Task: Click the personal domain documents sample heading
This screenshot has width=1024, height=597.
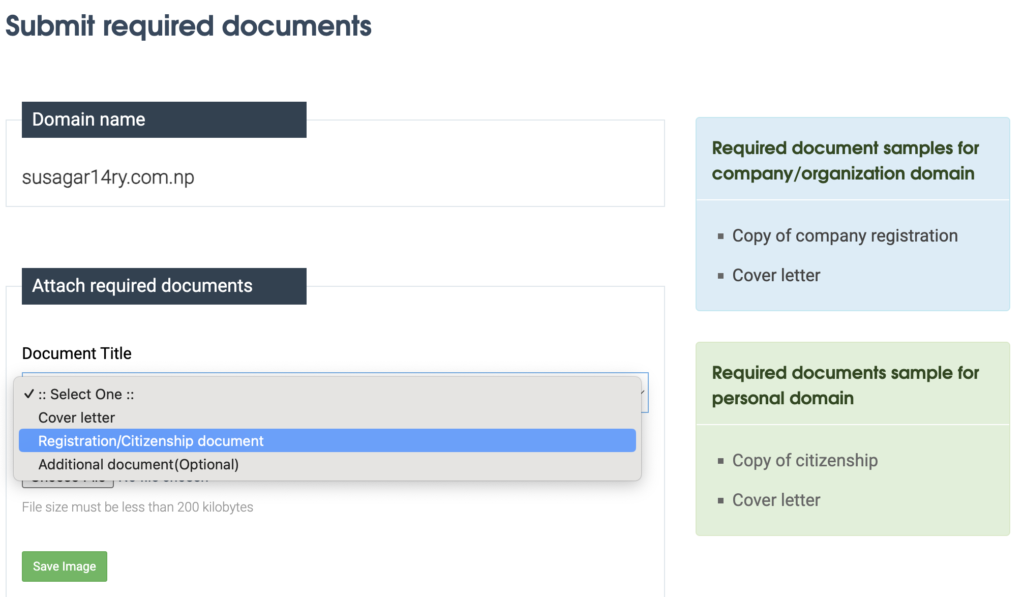Action: [x=847, y=385]
